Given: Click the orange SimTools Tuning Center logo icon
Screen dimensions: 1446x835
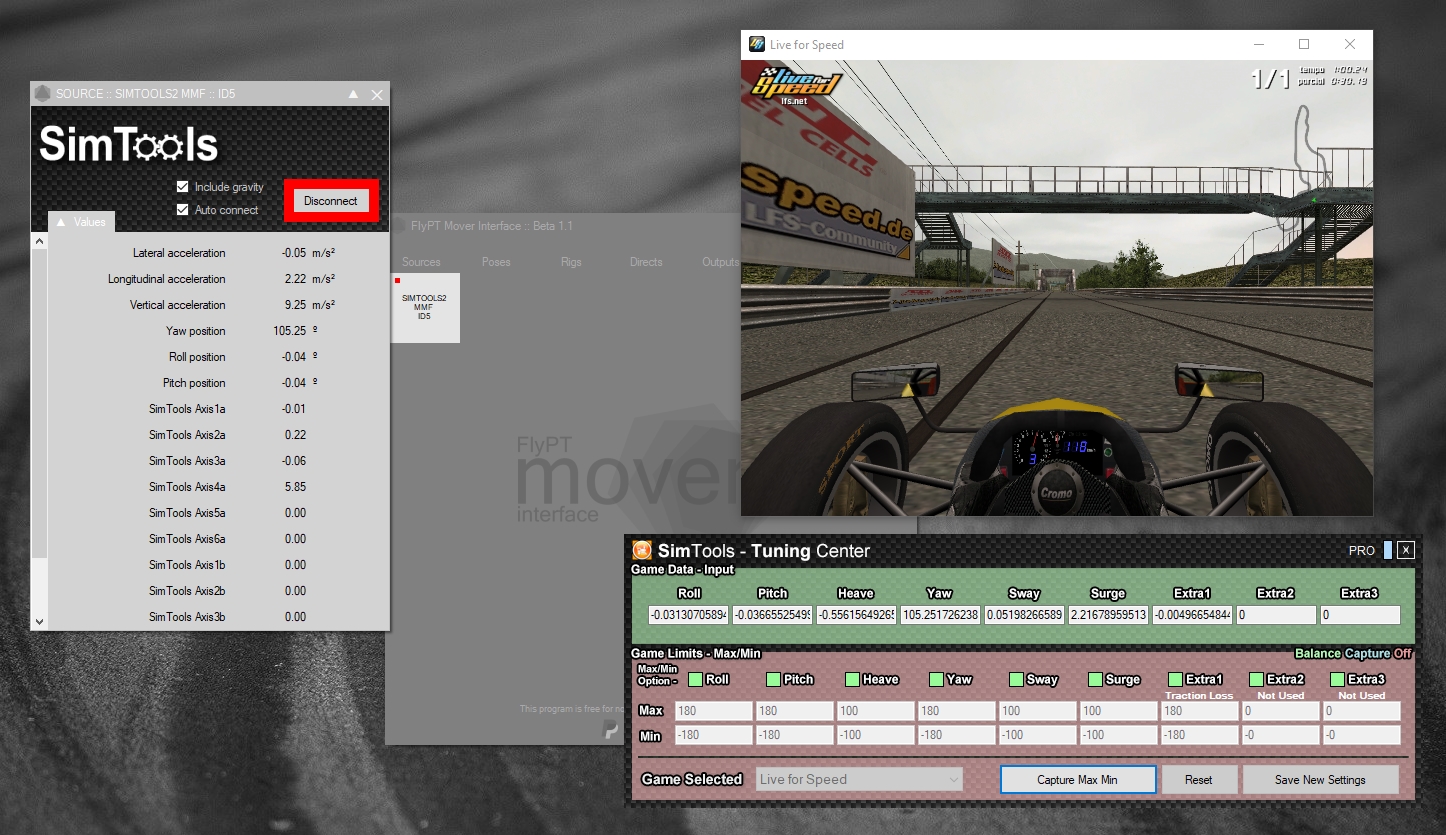Looking at the screenshot, I should 642,550.
